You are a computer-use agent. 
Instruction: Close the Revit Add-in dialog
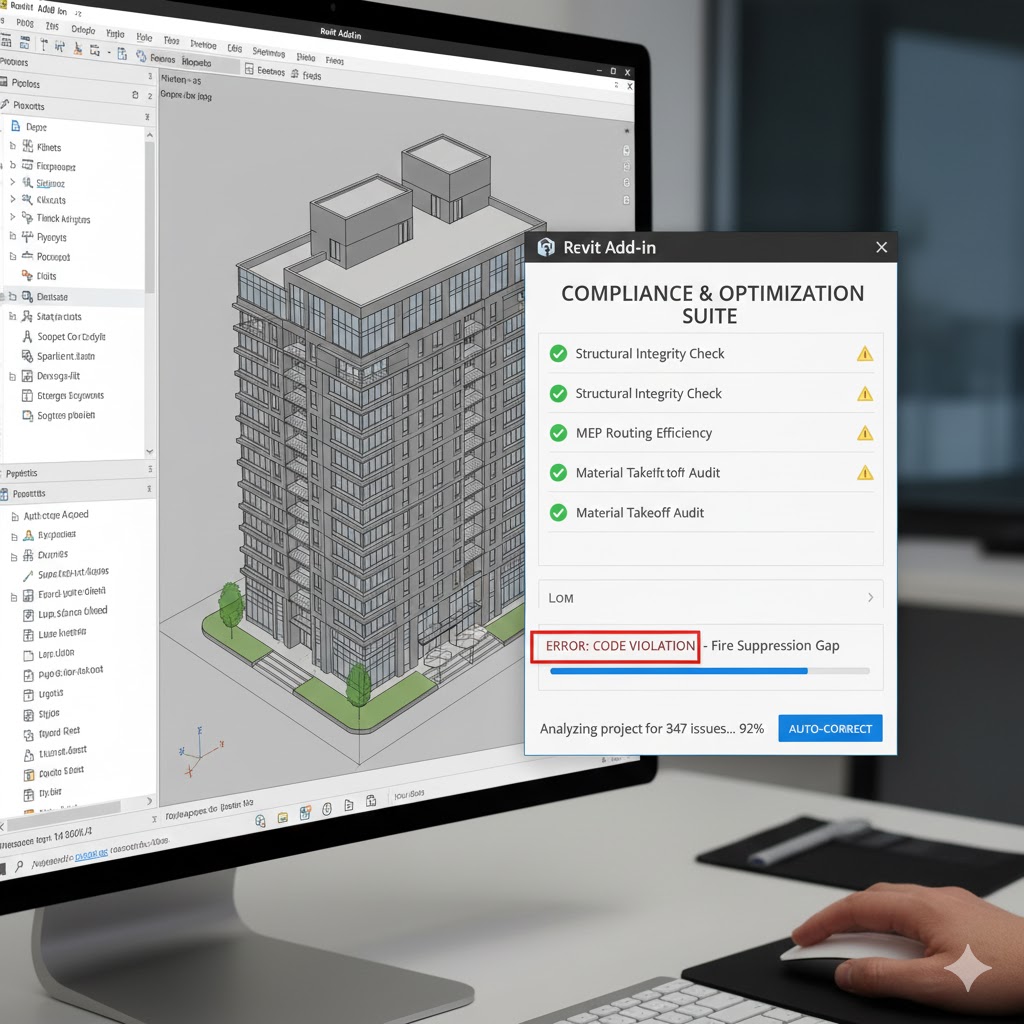coord(882,248)
